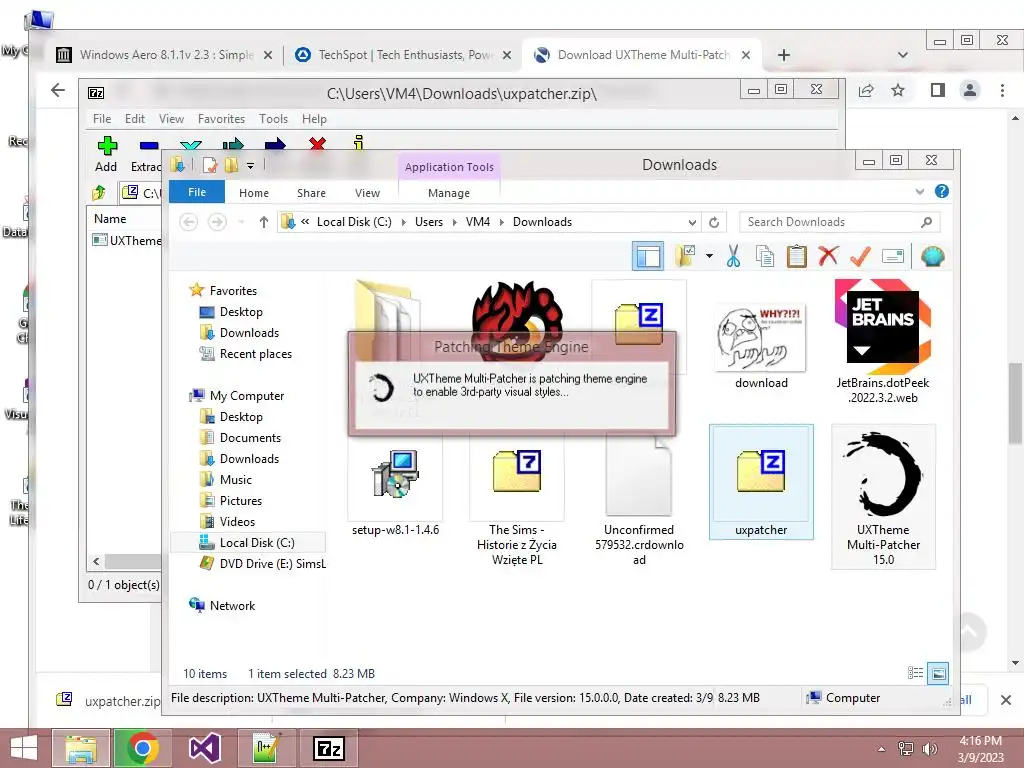Click the Explorer Back navigation arrow
Viewport: 1024px width, 768px height.
189,222
